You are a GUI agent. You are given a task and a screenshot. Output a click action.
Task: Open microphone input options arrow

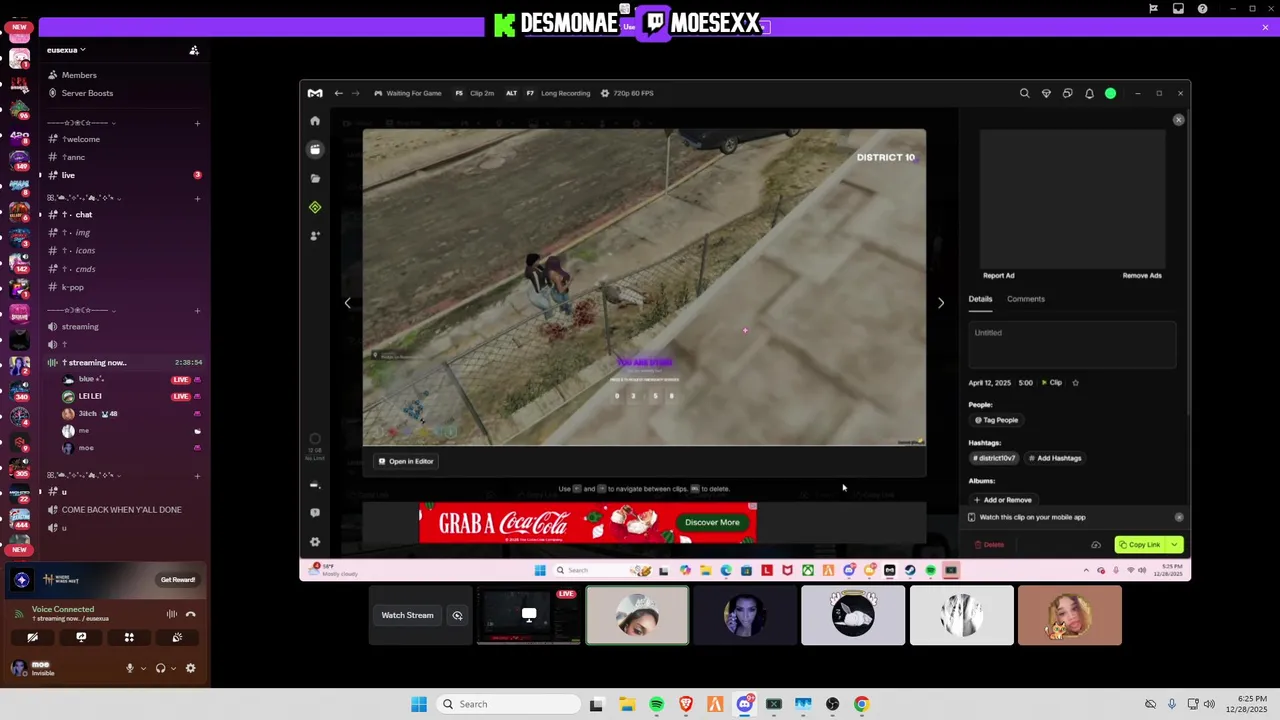143,668
